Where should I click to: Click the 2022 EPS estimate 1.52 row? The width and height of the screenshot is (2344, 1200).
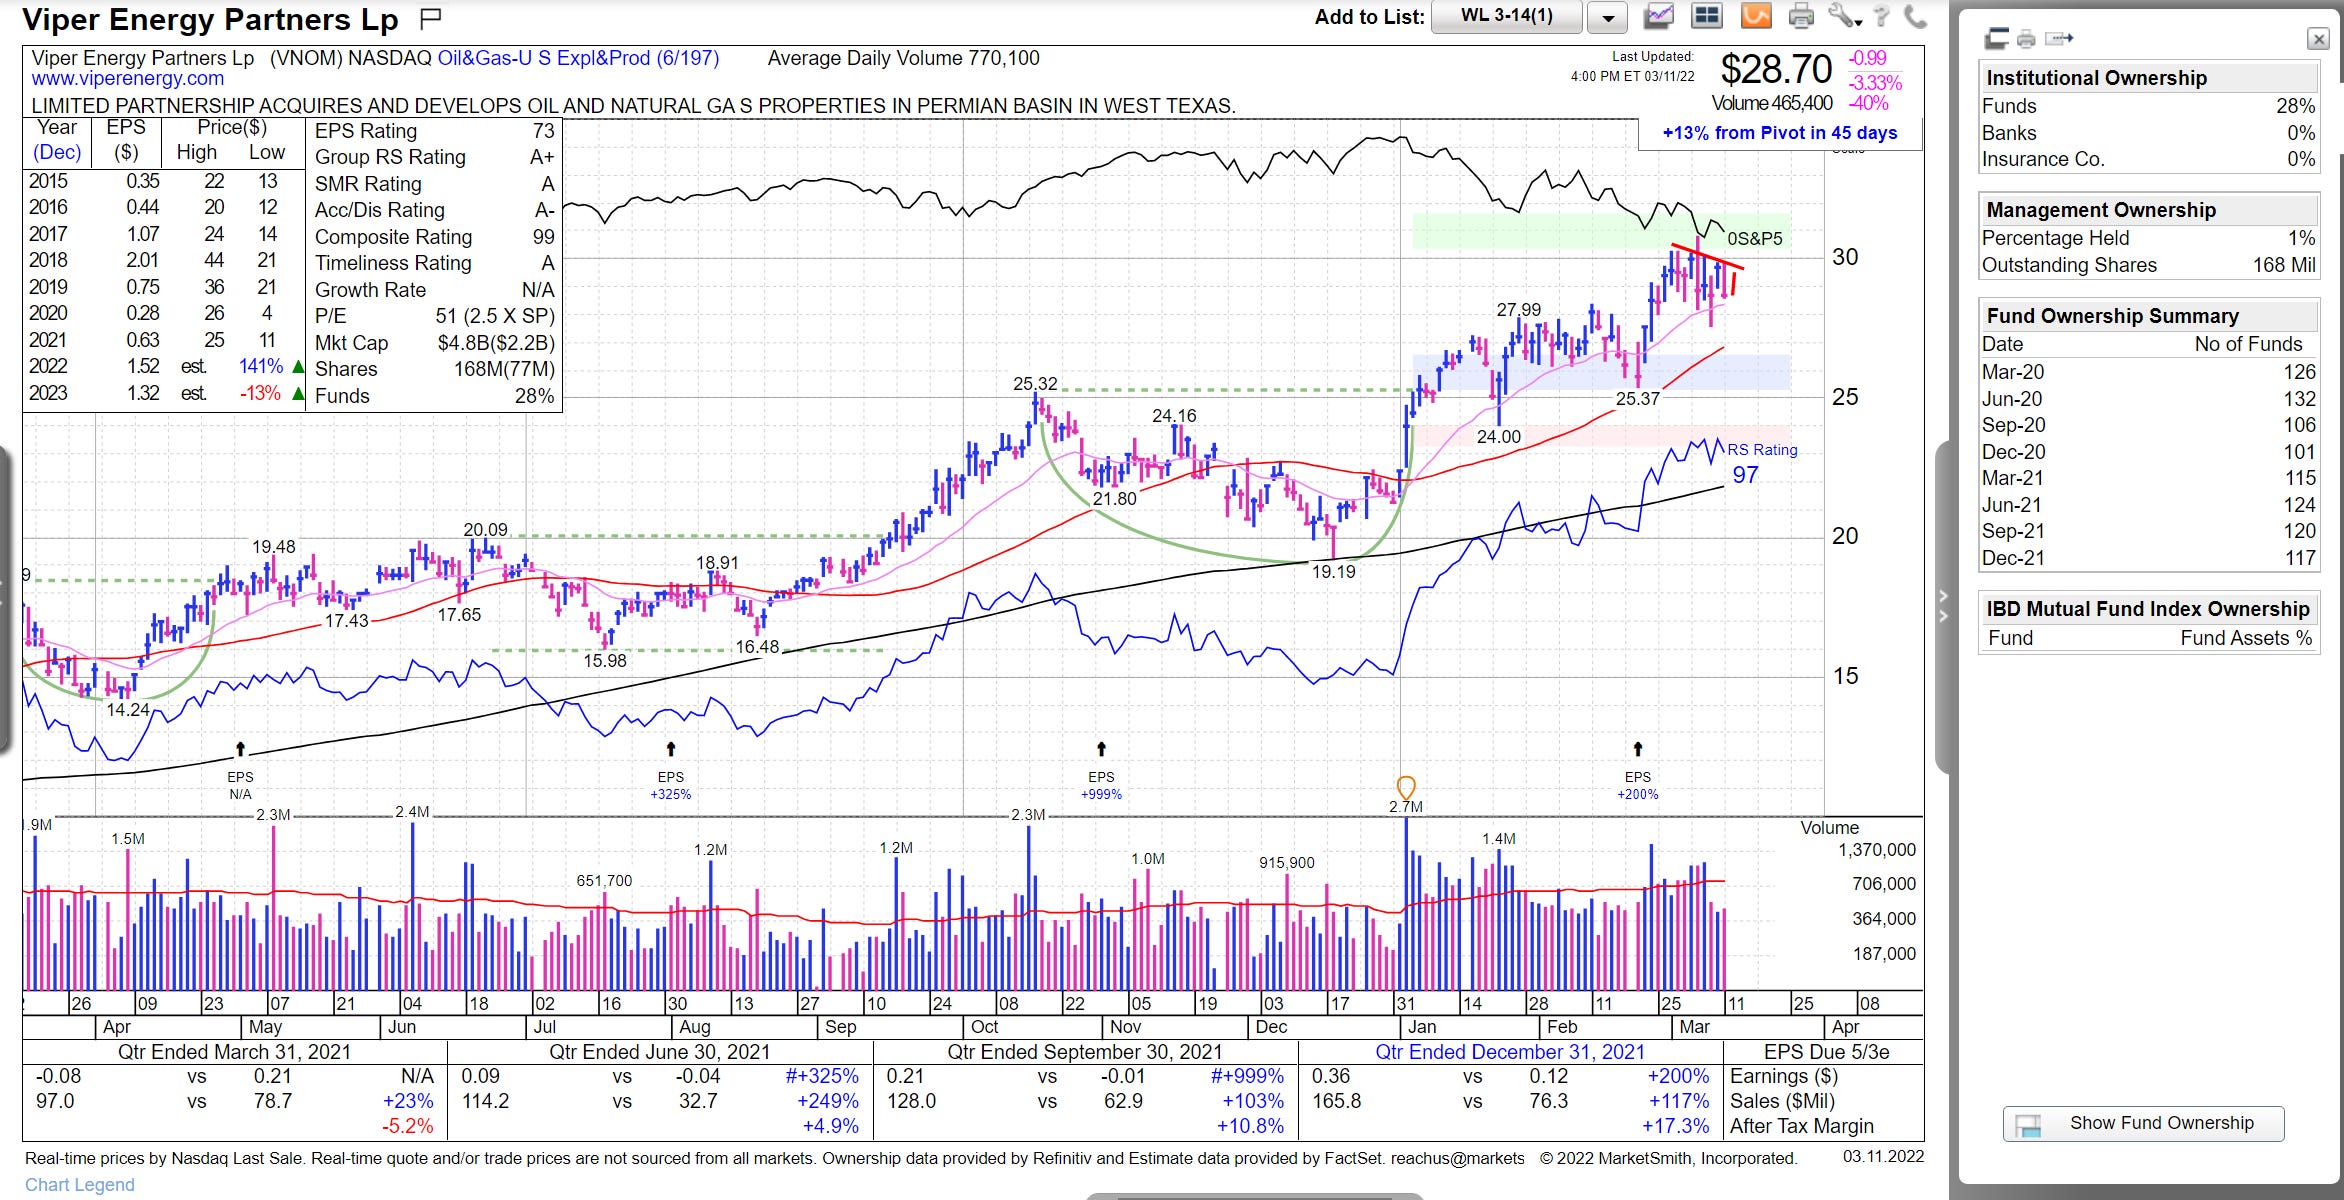[165, 366]
